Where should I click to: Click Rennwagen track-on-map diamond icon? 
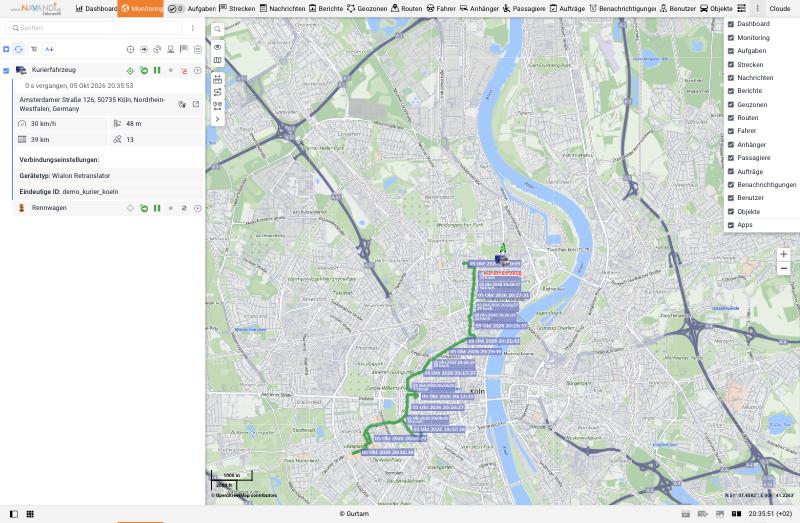tap(130, 208)
